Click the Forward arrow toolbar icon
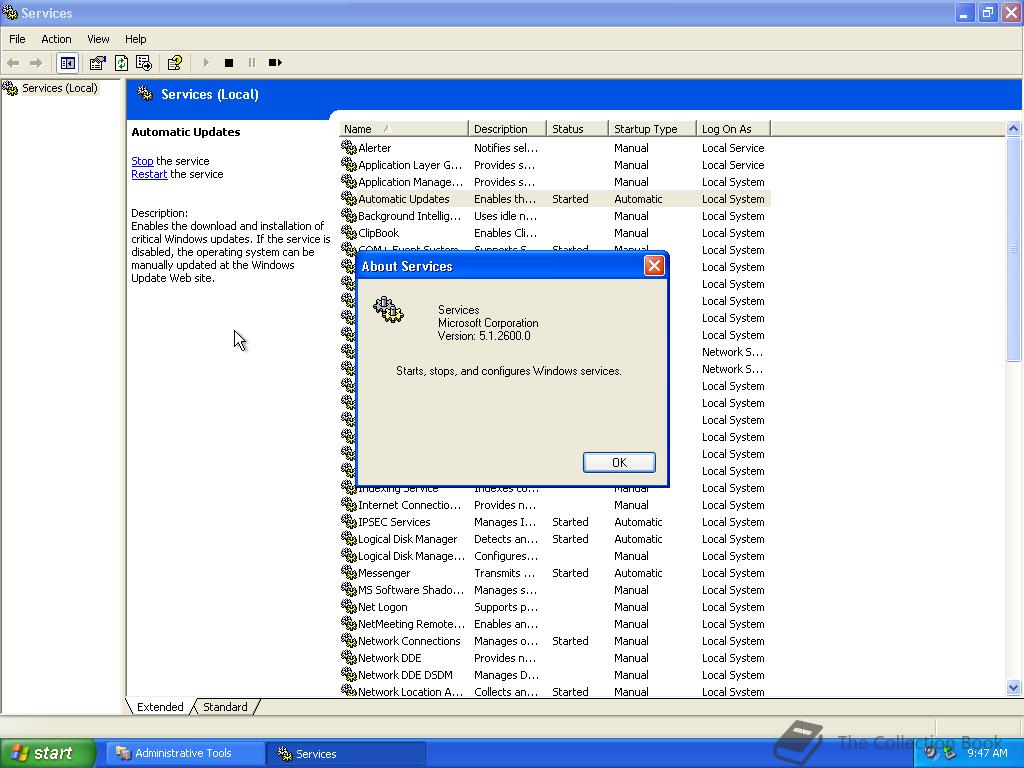 coord(36,63)
